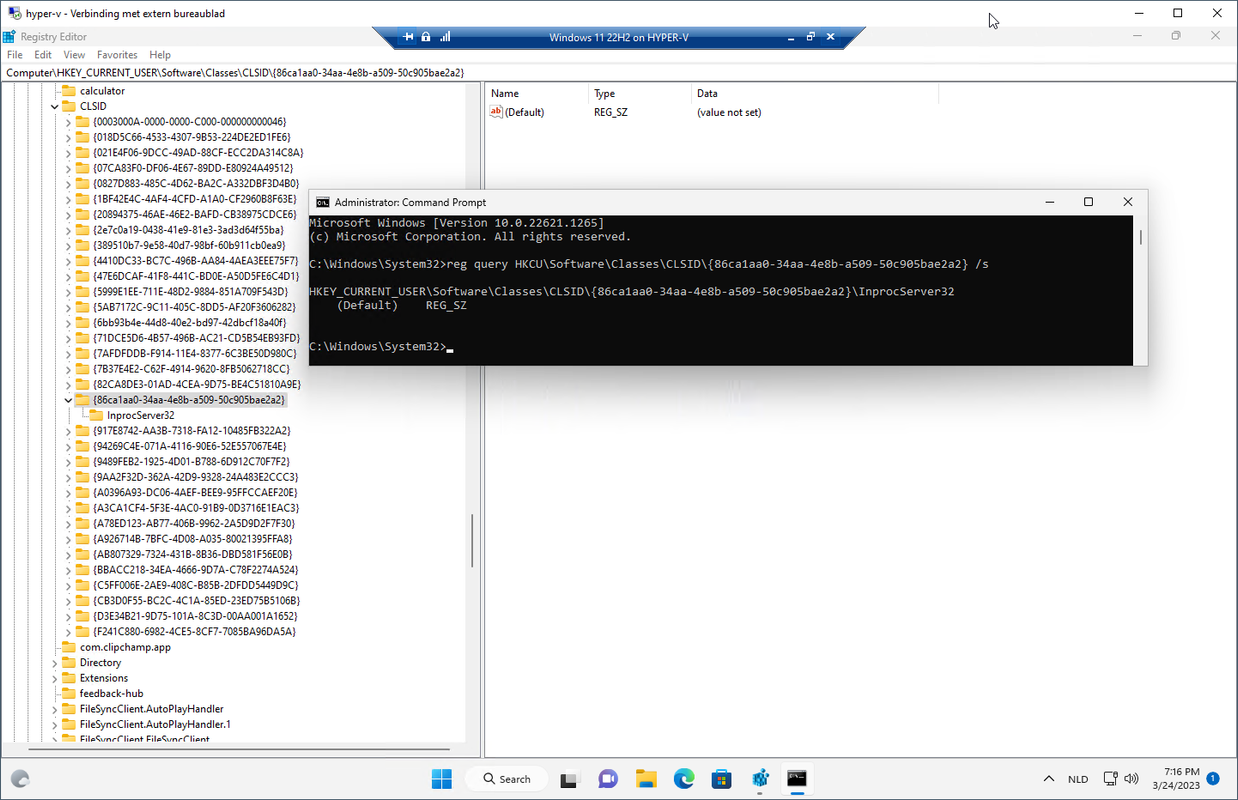Viewport: 1238px width, 800px height.
Task: Open Microsoft Store from taskbar
Action: pyautogui.click(x=721, y=779)
